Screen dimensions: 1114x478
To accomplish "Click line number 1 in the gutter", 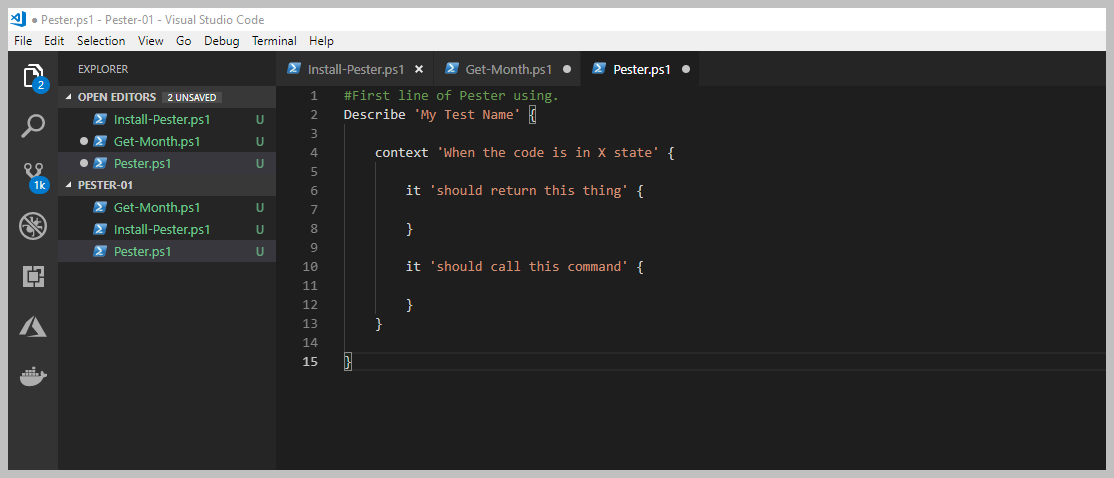I will 314,95.
